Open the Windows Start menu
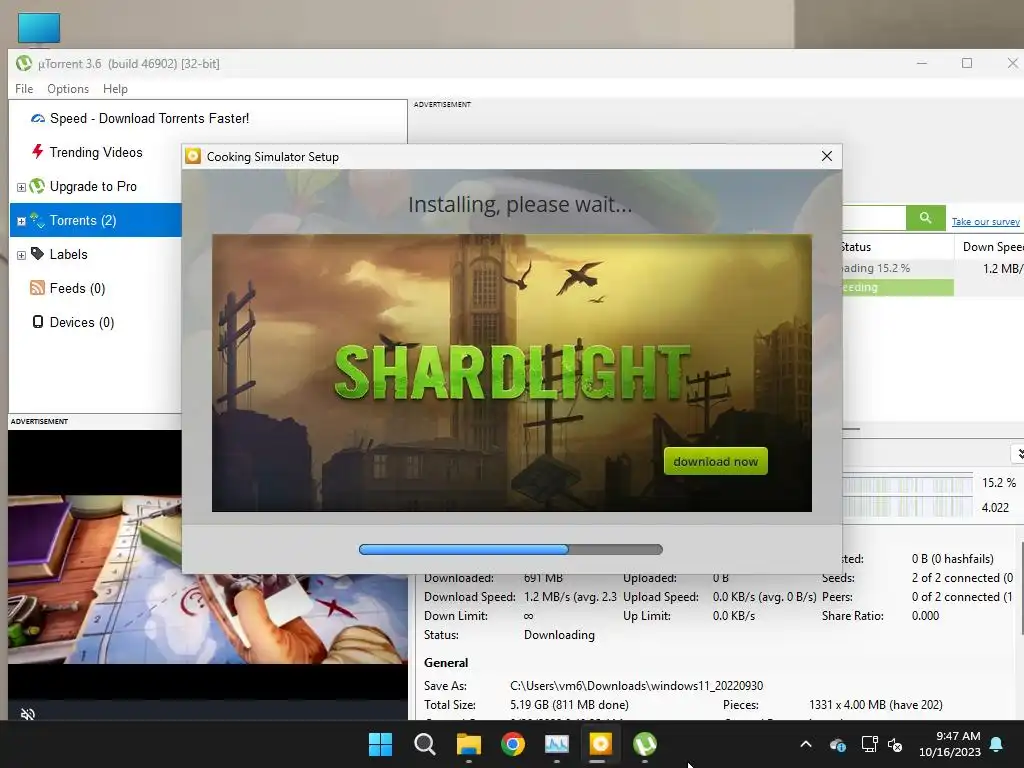 (x=380, y=744)
